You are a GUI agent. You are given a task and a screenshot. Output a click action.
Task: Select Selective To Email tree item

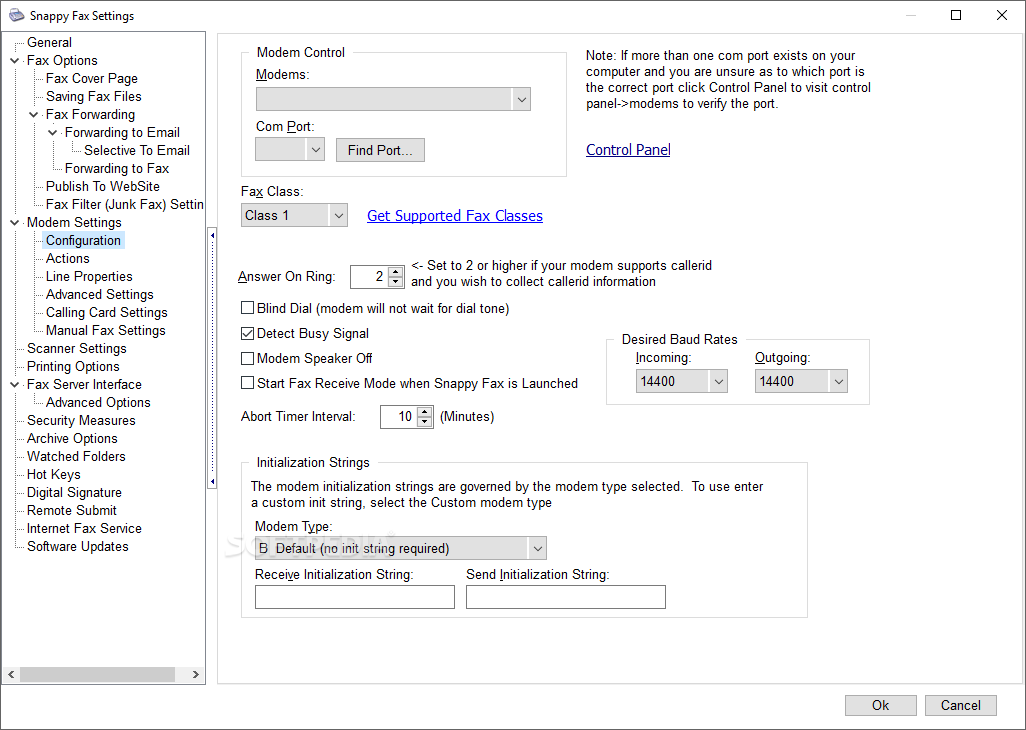click(137, 150)
